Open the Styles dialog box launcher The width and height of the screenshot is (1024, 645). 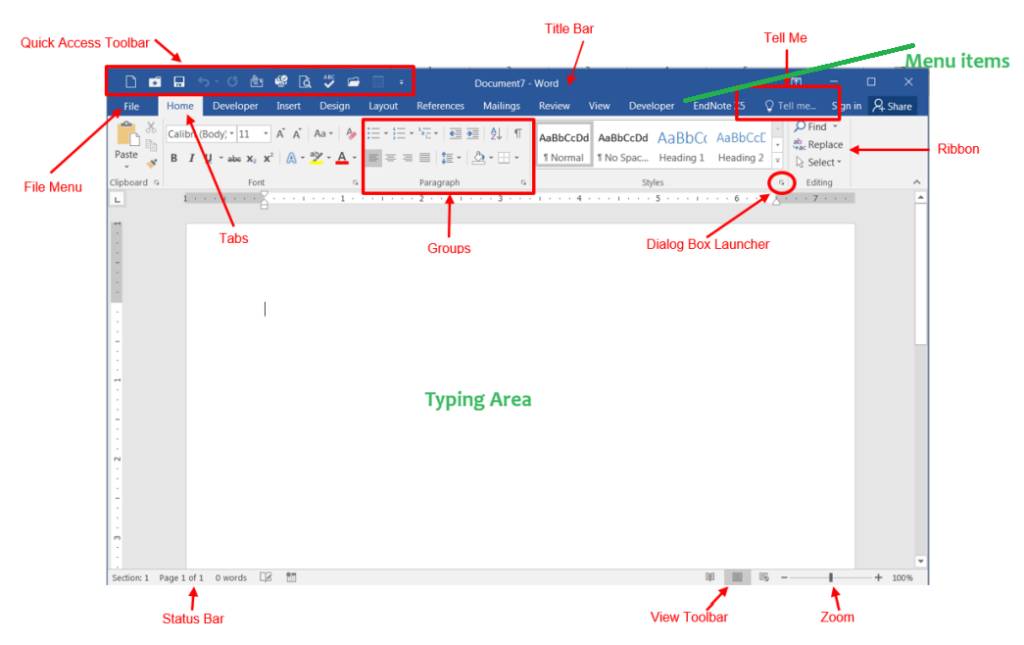(x=779, y=182)
